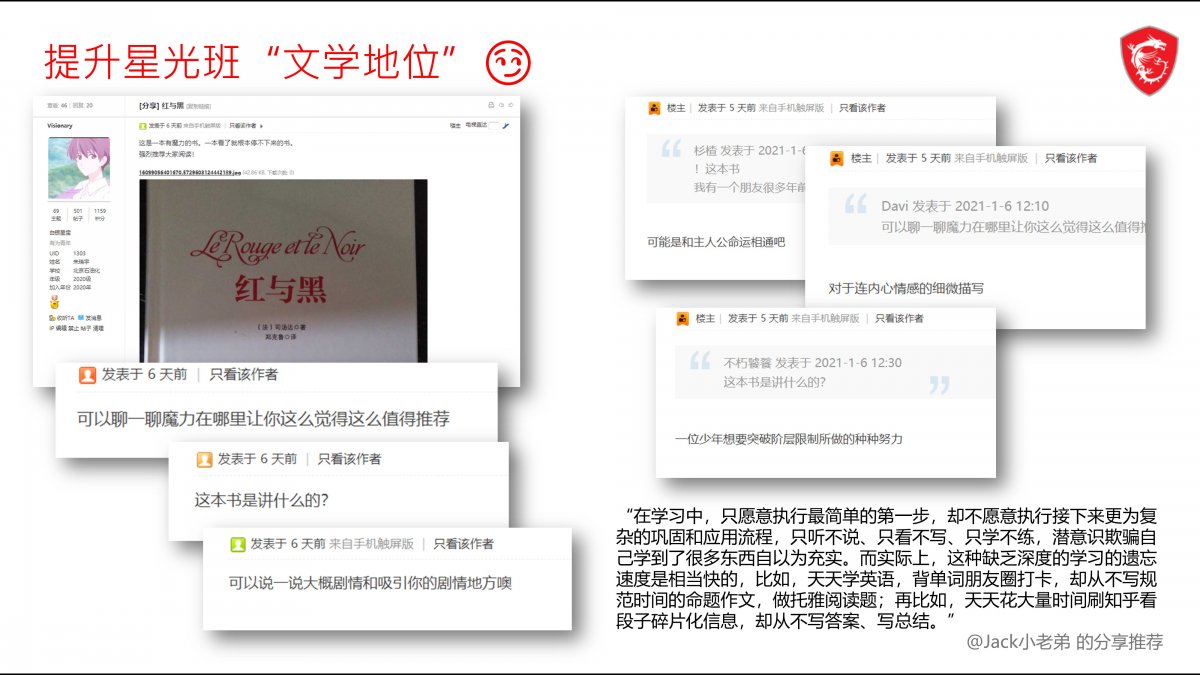Click 楼主 badge icon on reply quoting 杉植

(654, 108)
